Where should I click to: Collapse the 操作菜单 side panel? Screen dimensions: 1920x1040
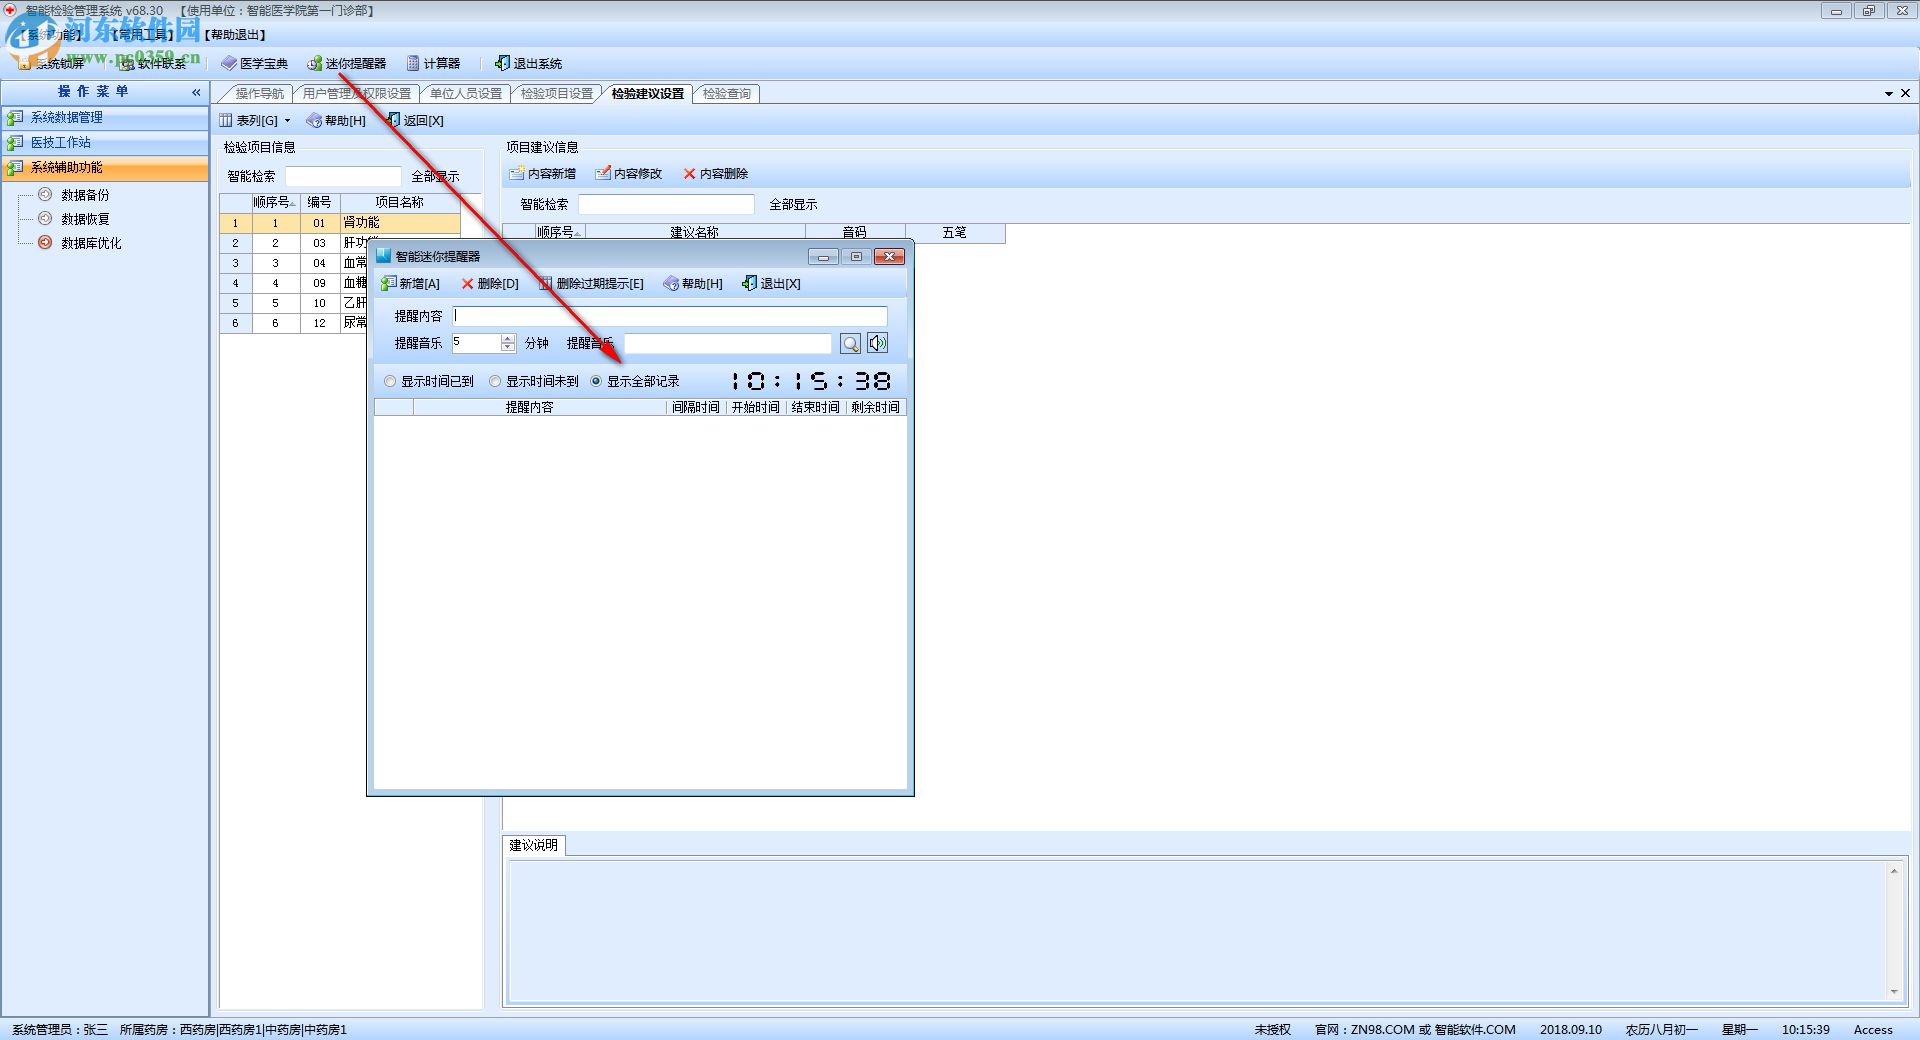click(196, 92)
